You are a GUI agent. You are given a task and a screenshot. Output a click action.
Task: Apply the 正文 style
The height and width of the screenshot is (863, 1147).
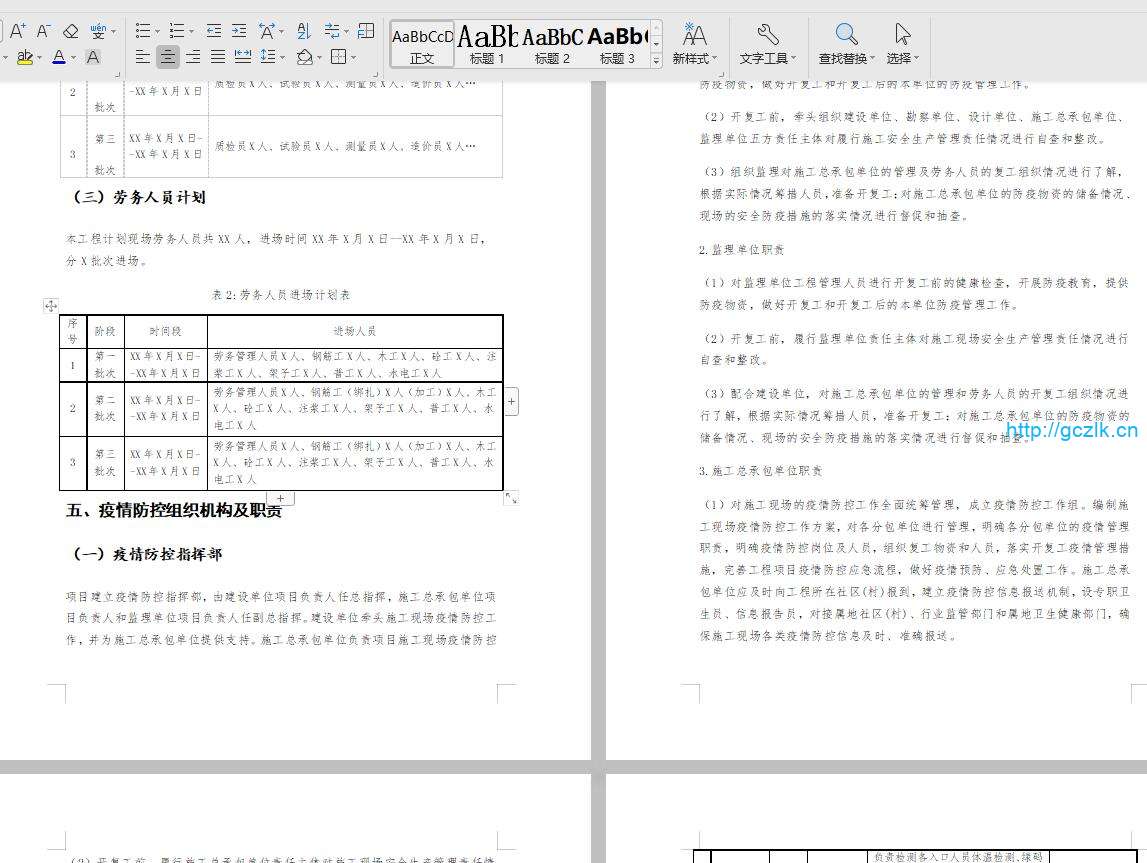click(422, 45)
